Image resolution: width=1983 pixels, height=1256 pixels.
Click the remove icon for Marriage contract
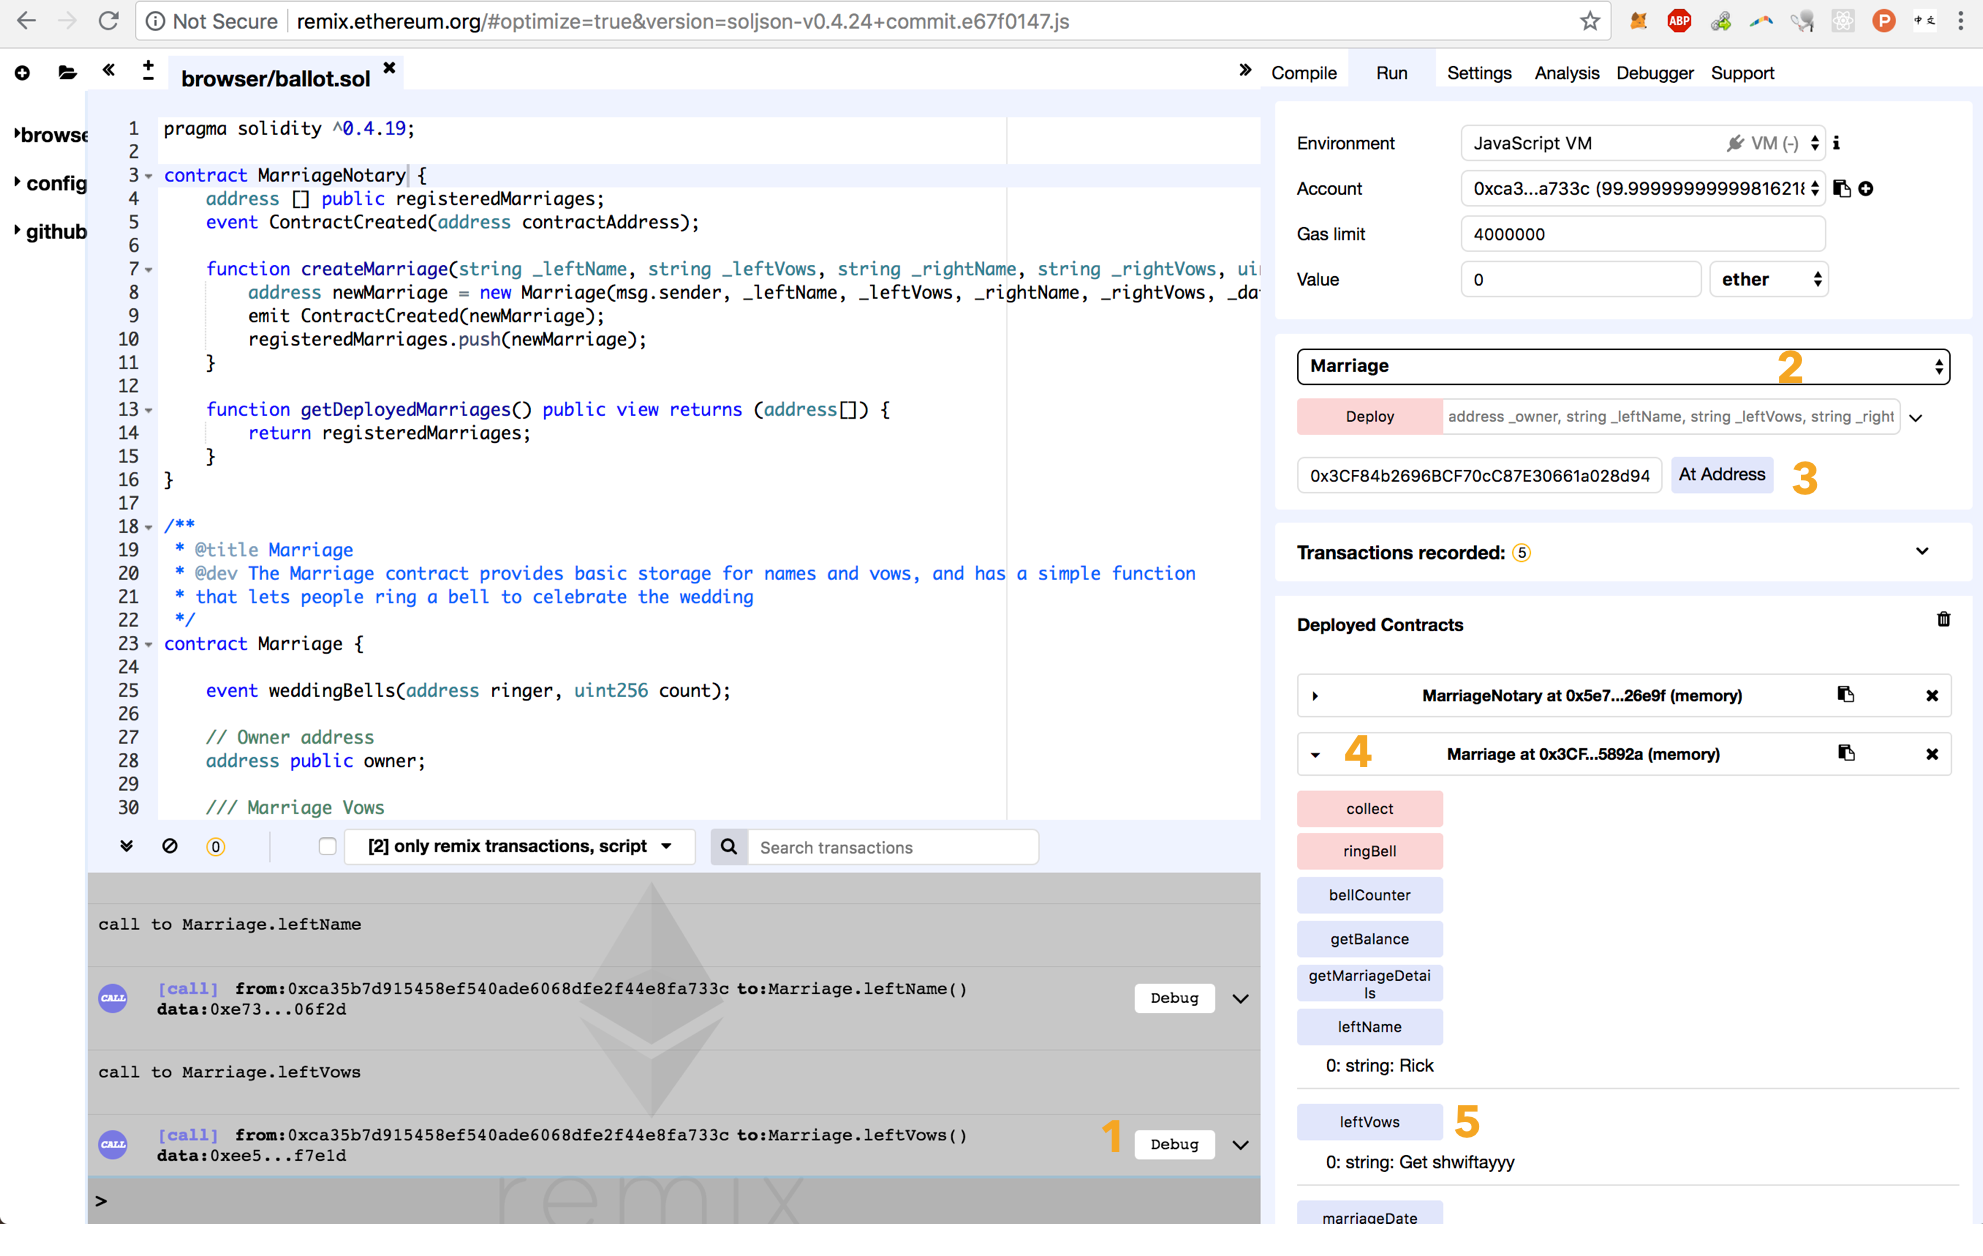click(1932, 753)
